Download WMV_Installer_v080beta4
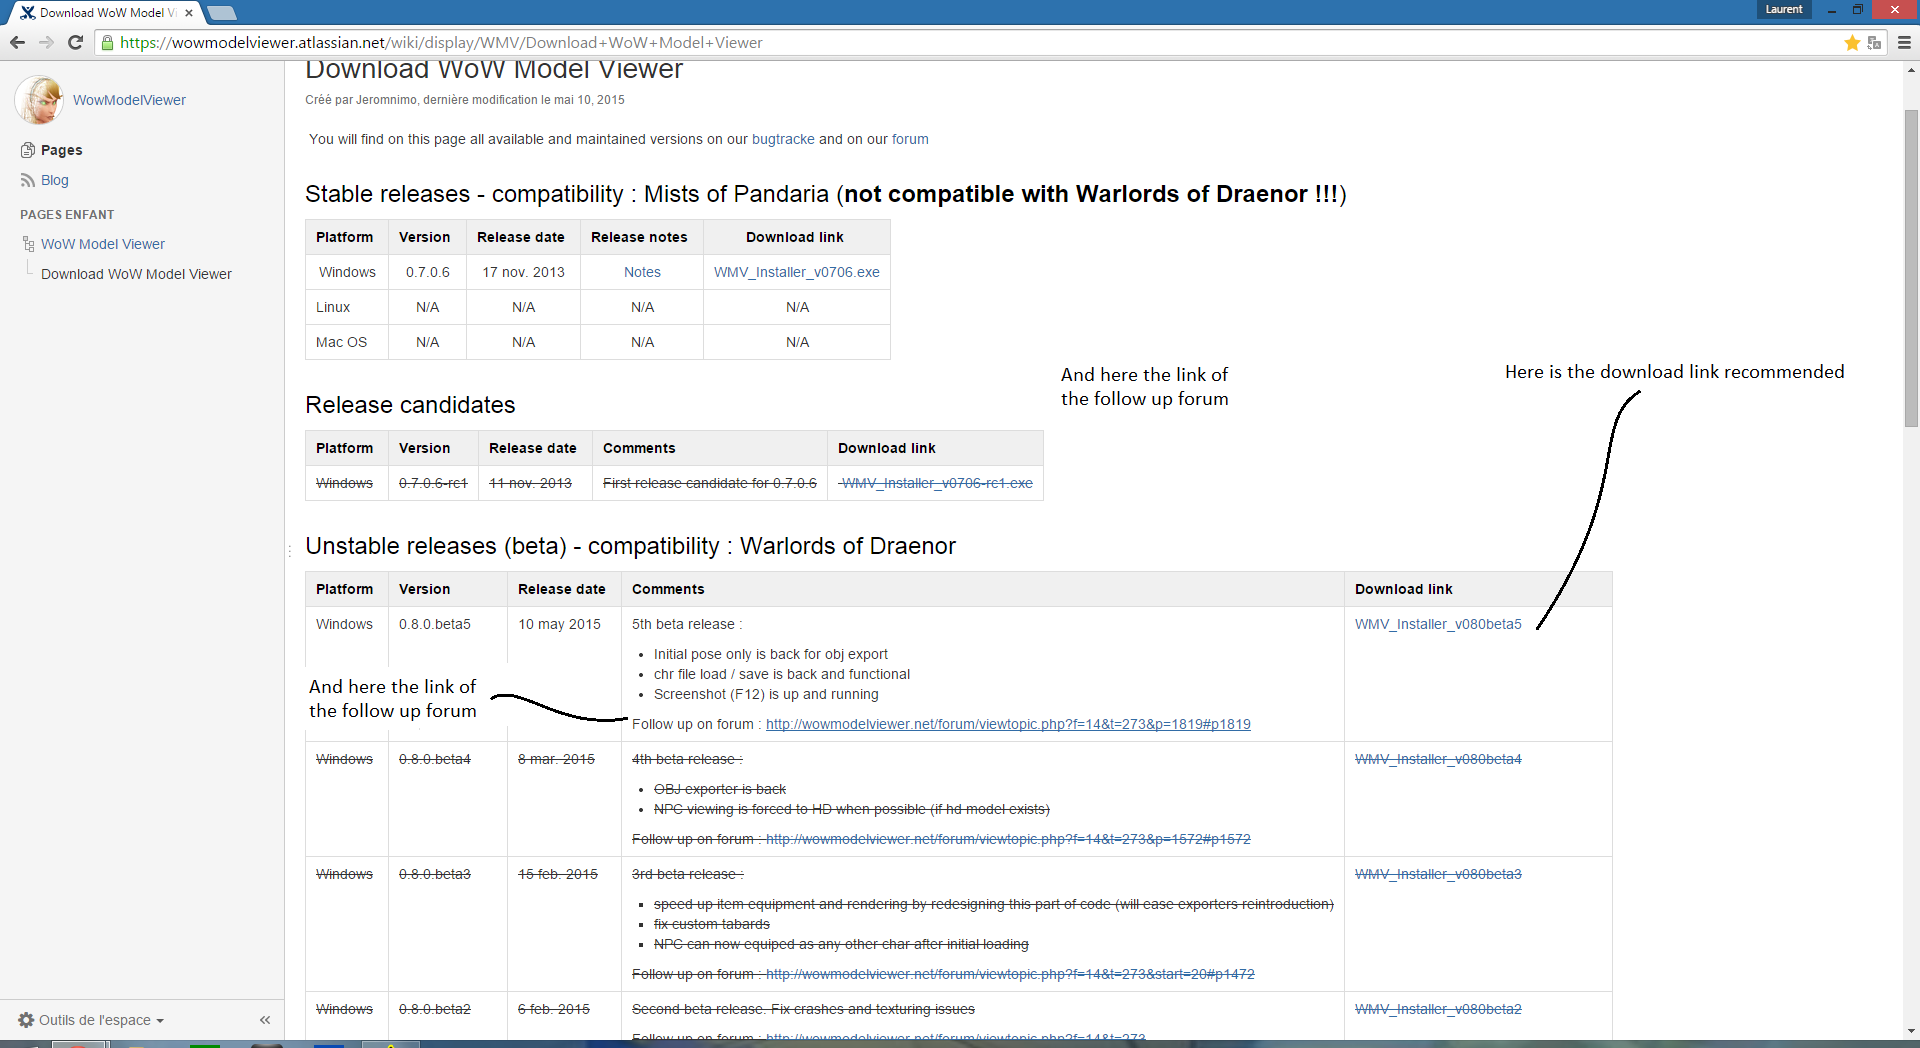 point(1438,759)
